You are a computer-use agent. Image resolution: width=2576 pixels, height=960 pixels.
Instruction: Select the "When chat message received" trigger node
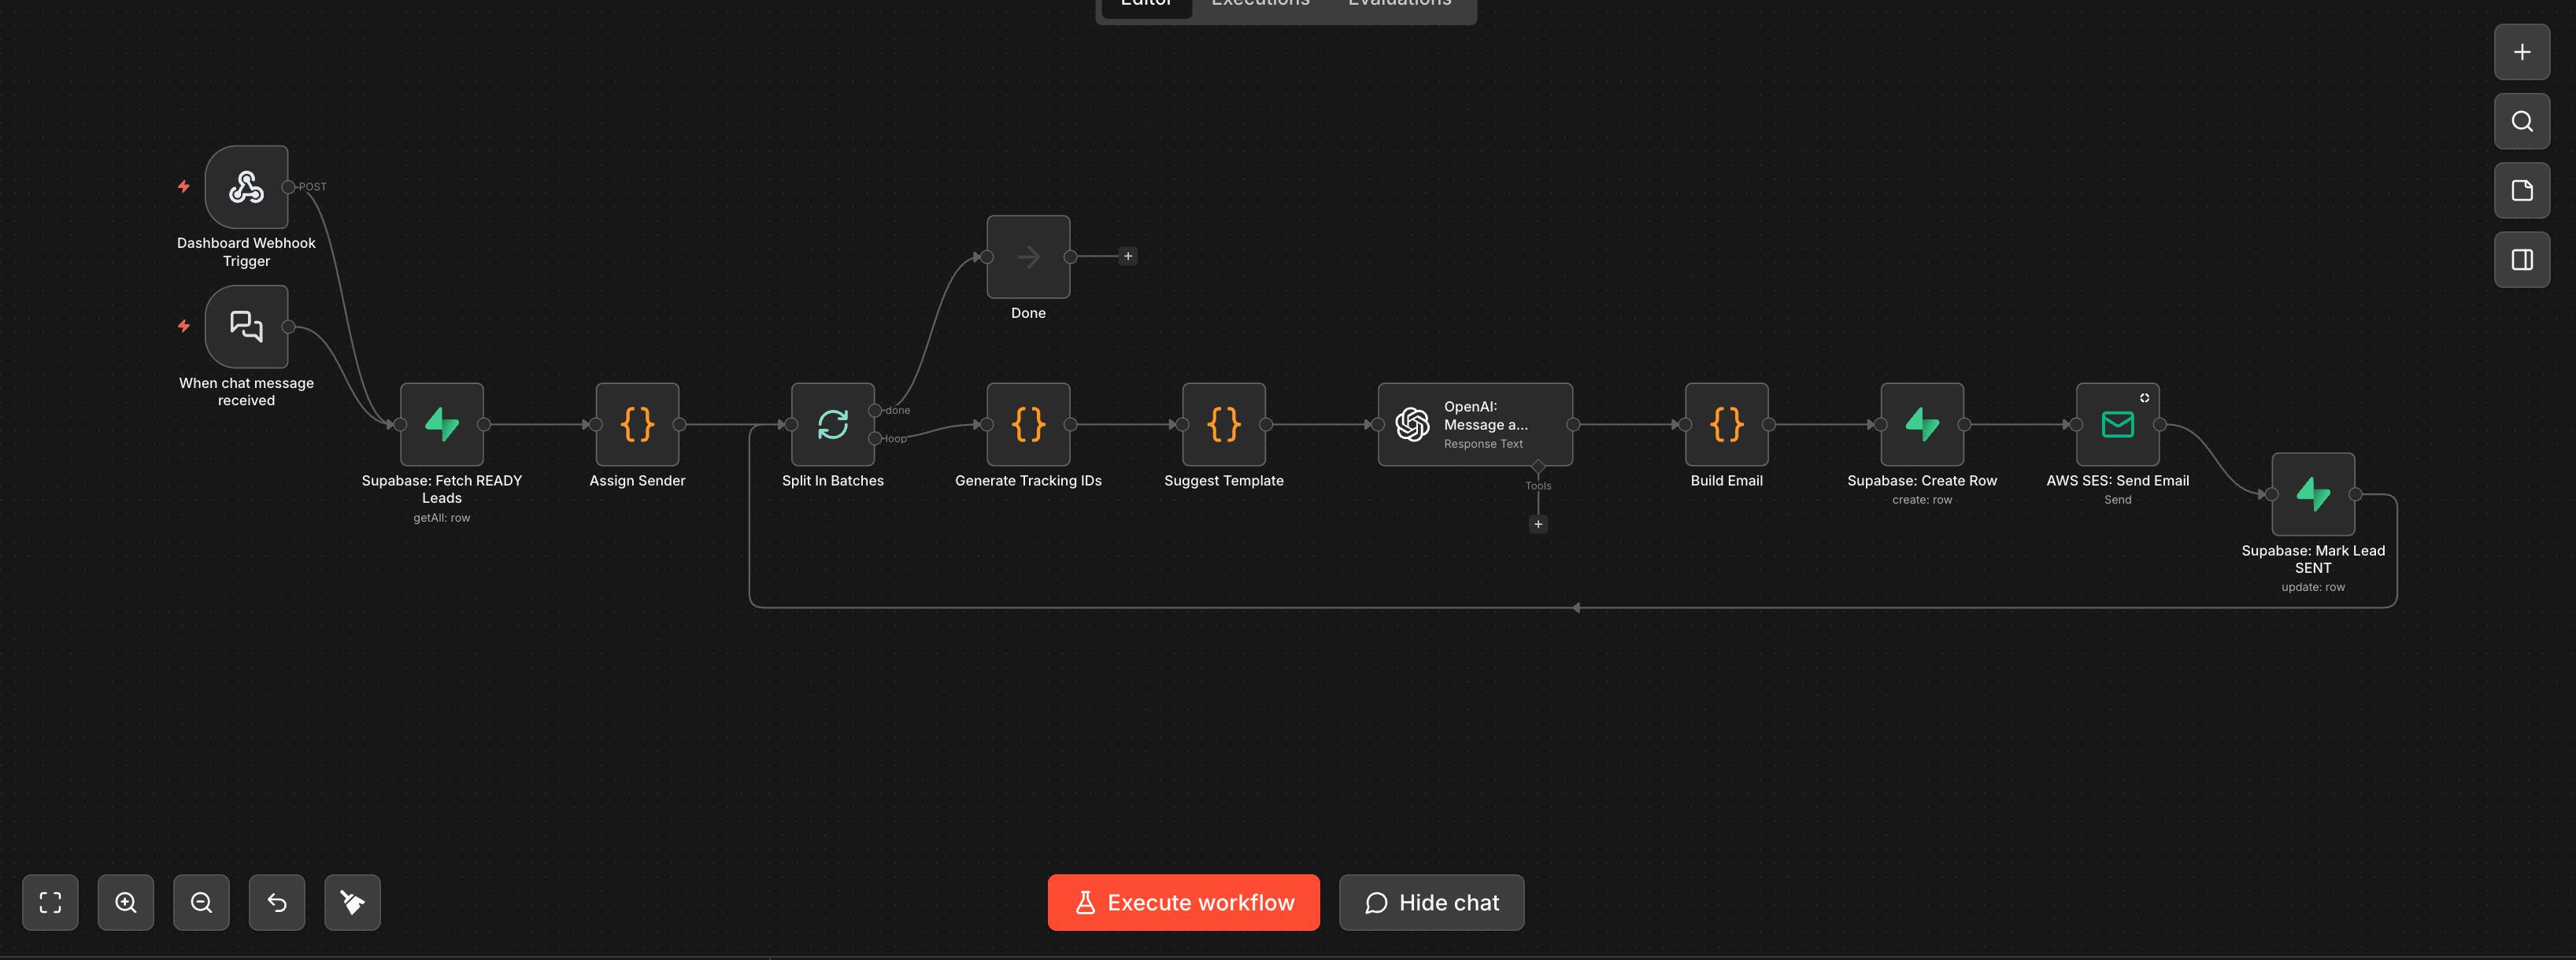tap(245, 327)
